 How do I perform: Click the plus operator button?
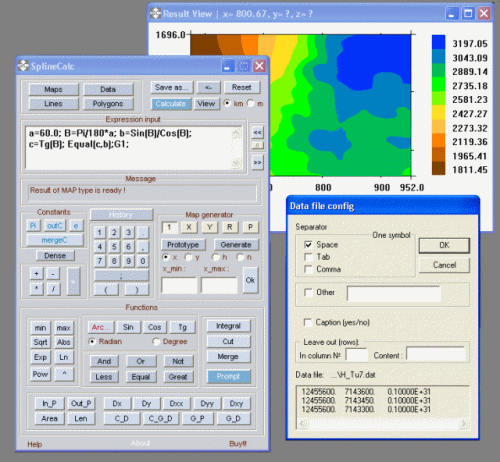tap(36, 274)
